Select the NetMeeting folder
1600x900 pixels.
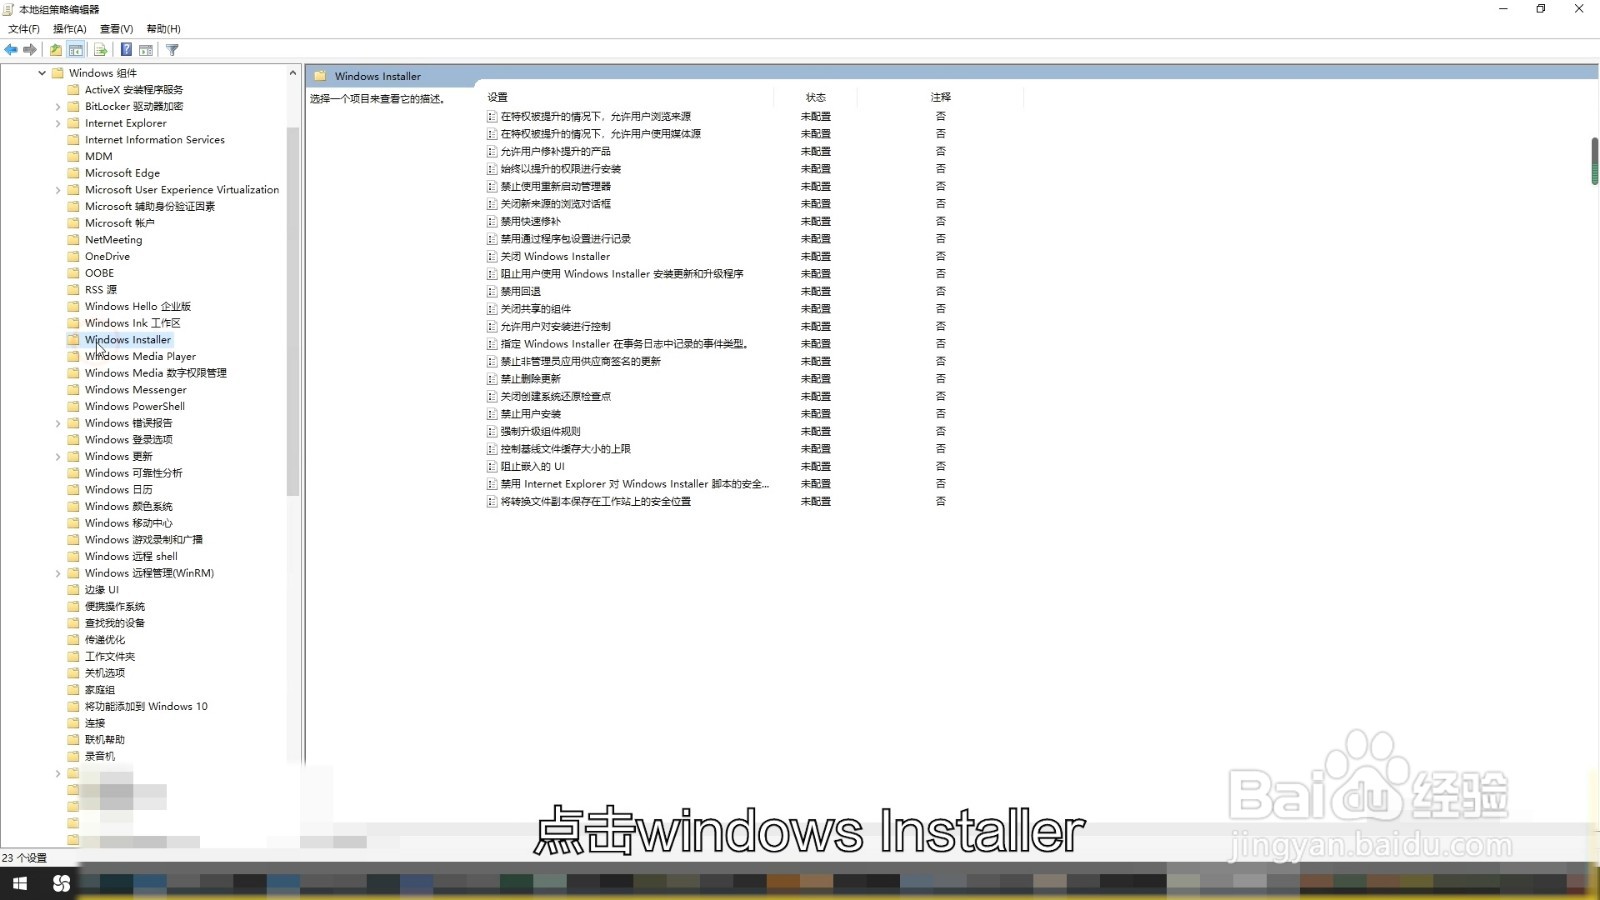(x=114, y=240)
